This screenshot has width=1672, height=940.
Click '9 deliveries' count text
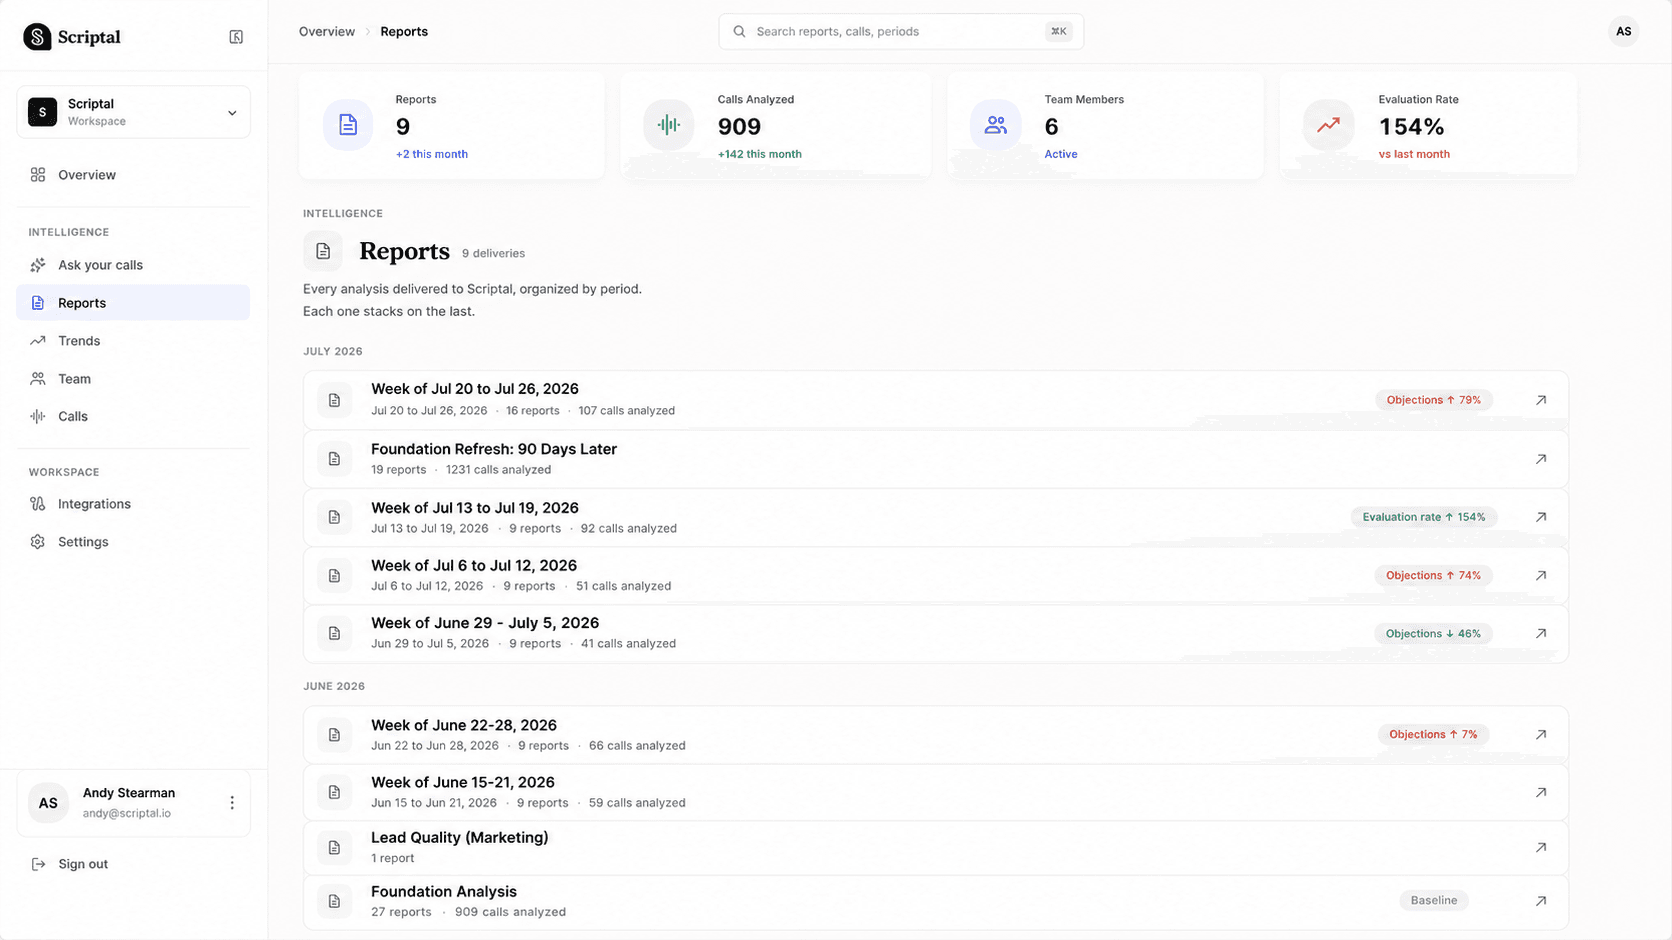[493, 254]
